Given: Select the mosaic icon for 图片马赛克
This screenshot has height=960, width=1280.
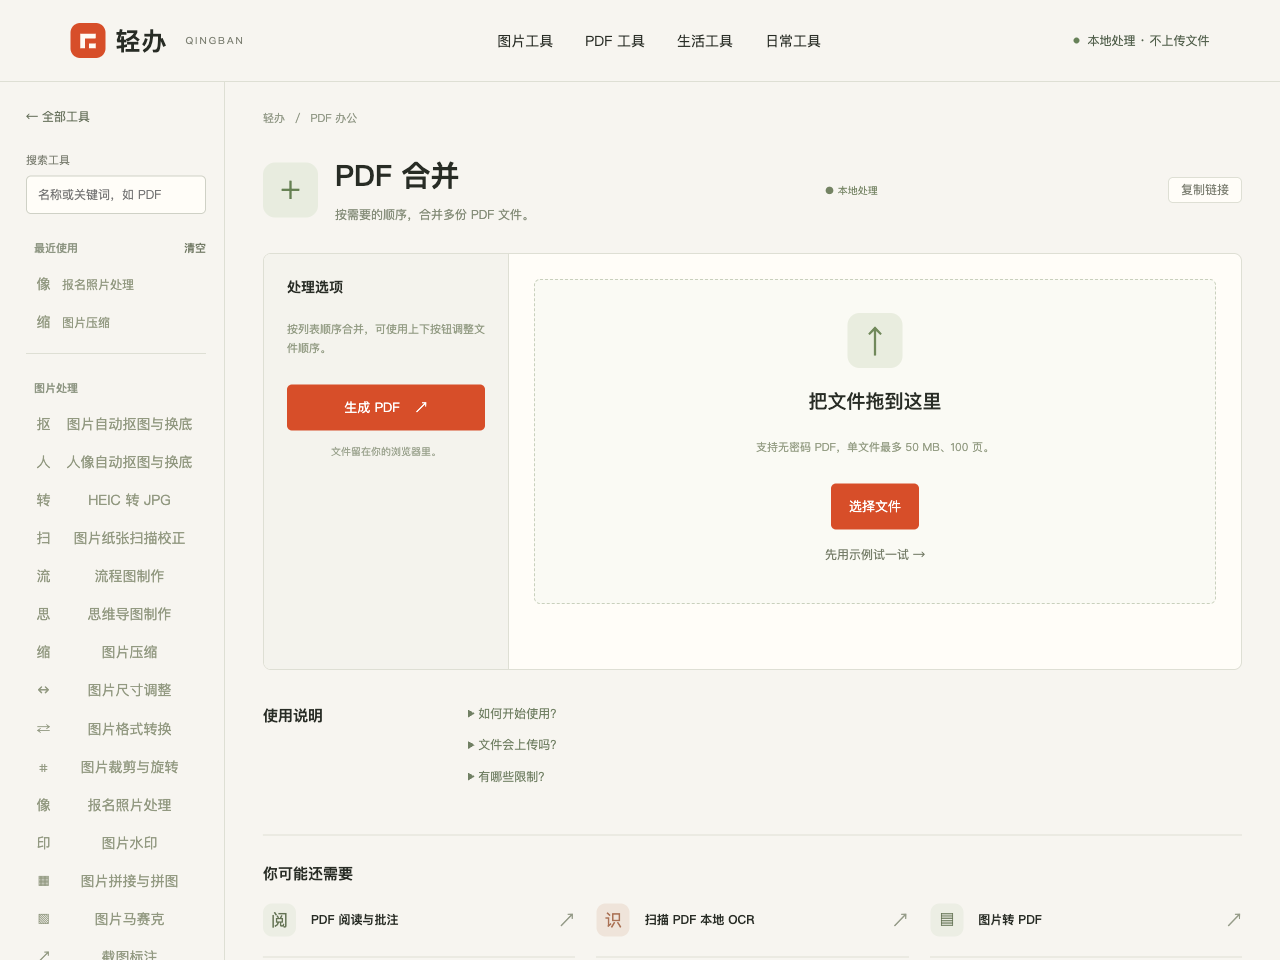Looking at the screenshot, I should point(43,919).
